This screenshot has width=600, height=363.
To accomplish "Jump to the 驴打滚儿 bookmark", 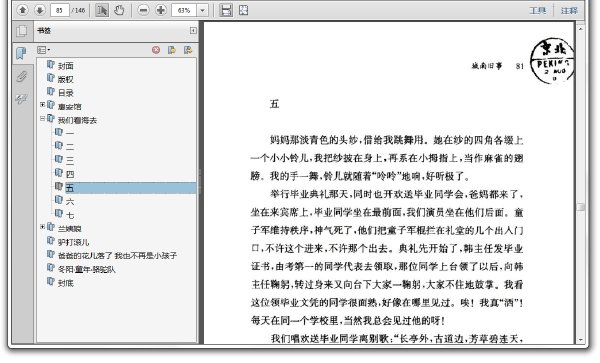I will click(x=73, y=242).
